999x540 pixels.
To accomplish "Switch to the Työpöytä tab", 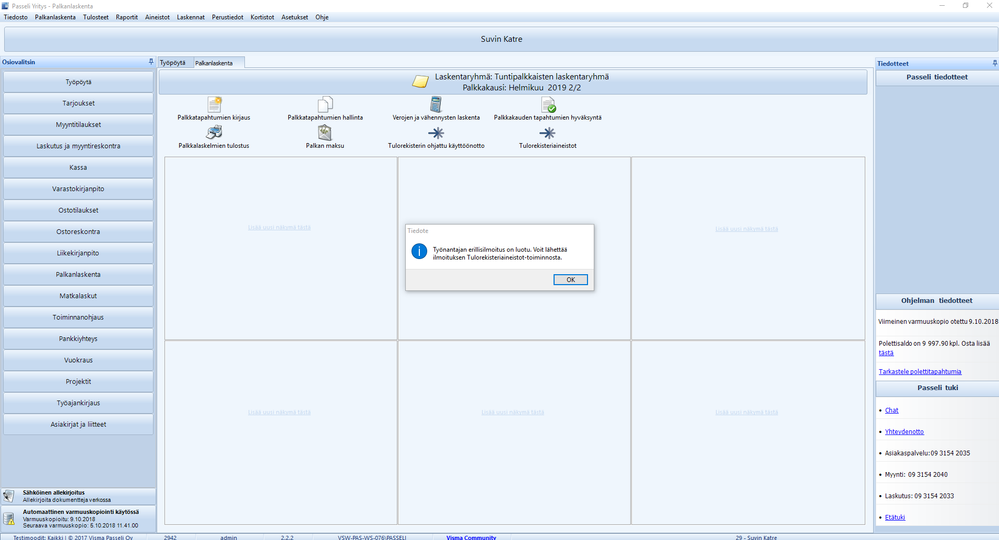I will (x=173, y=62).
